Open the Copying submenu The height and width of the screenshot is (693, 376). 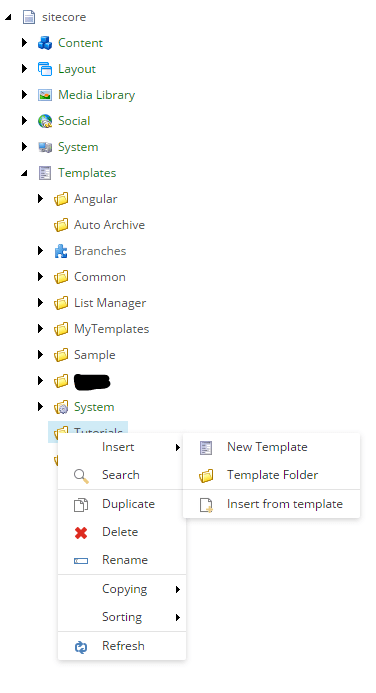(x=122, y=589)
